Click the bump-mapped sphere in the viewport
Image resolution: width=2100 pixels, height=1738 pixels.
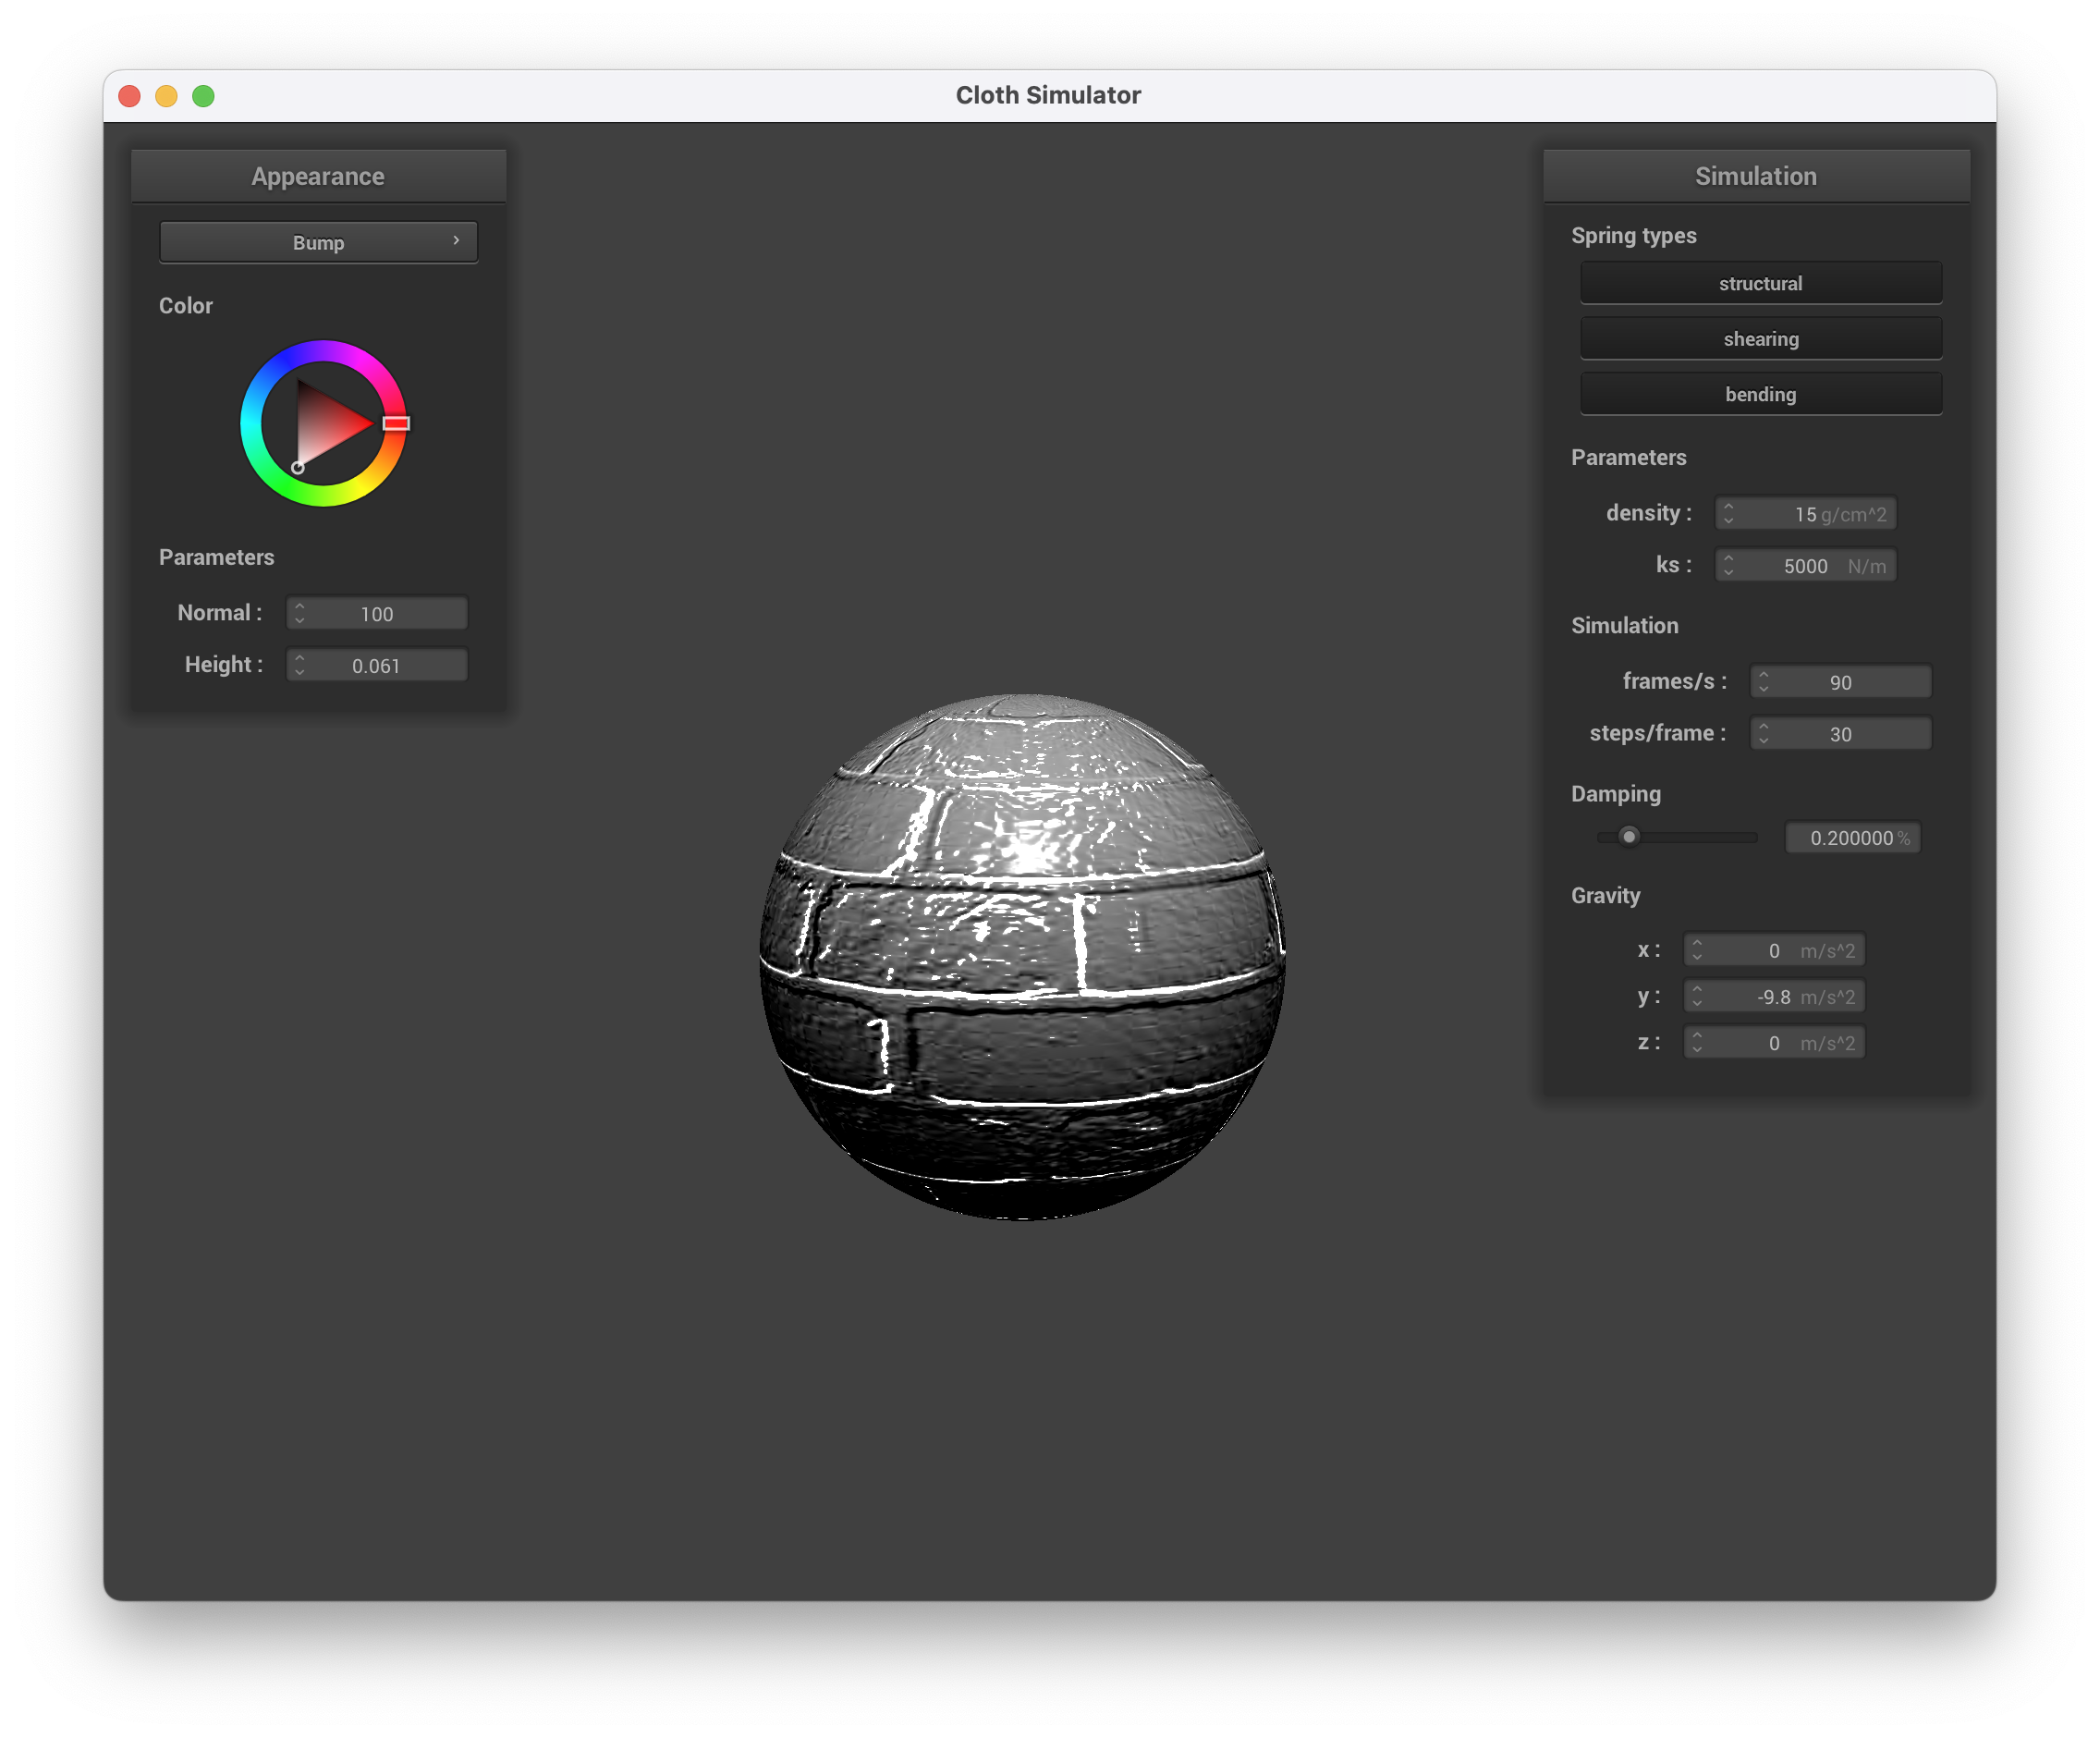click(1022, 956)
